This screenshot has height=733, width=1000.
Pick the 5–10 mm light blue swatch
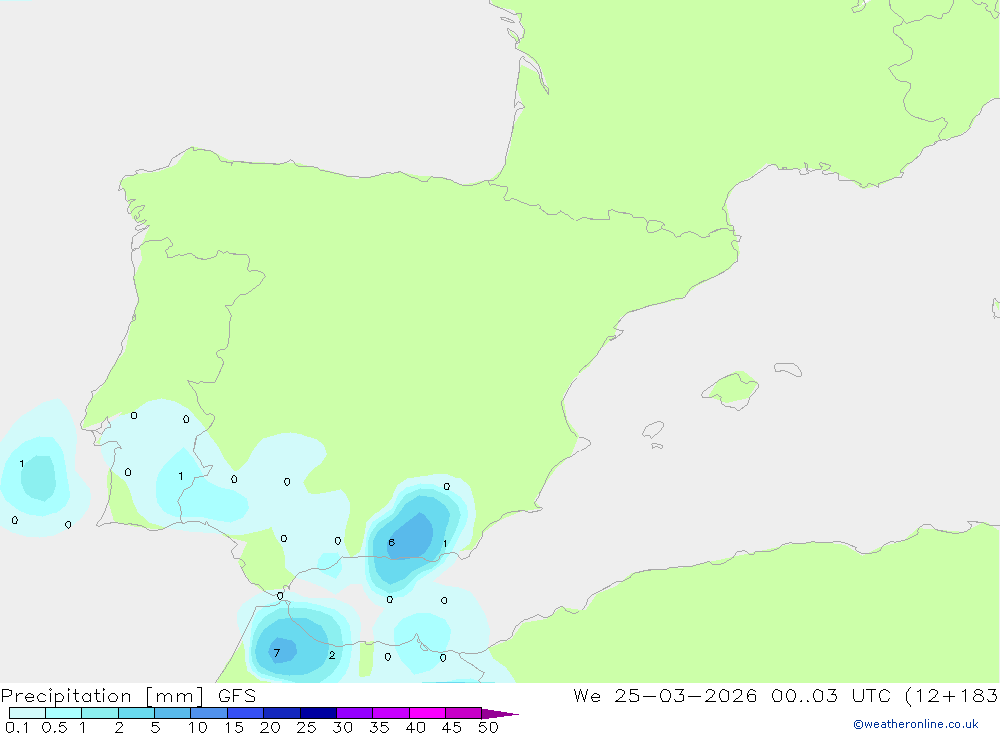[x=173, y=713]
